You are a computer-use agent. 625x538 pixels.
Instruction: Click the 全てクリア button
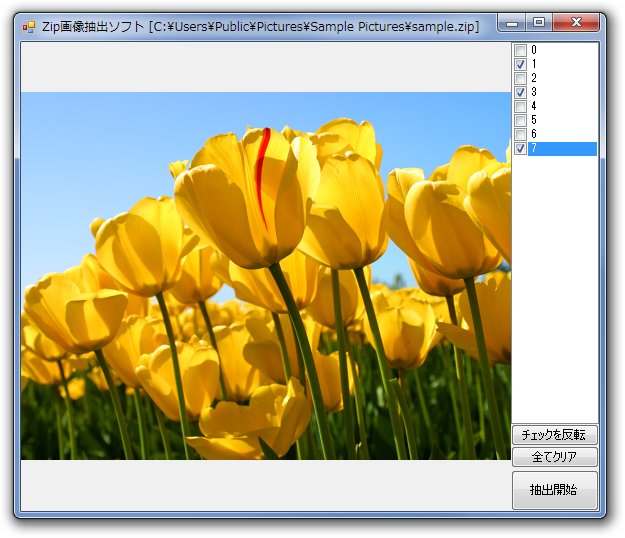pos(554,456)
